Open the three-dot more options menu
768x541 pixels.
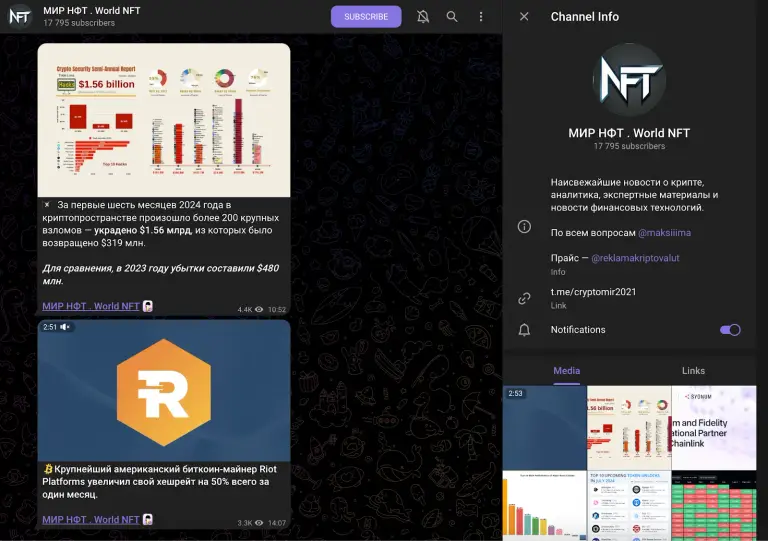click(481, 17)
